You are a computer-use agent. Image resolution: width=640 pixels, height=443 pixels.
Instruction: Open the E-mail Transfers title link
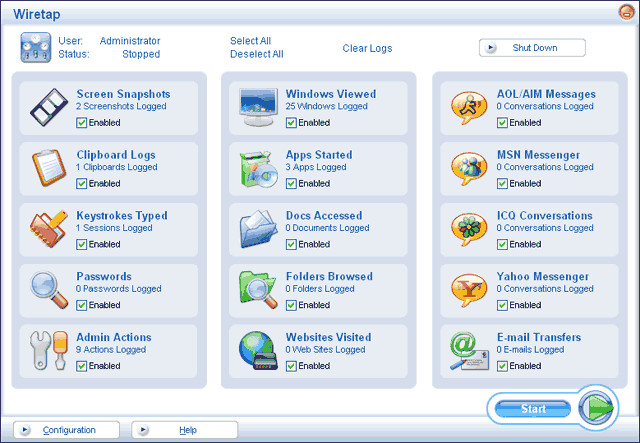coord(539,337)
